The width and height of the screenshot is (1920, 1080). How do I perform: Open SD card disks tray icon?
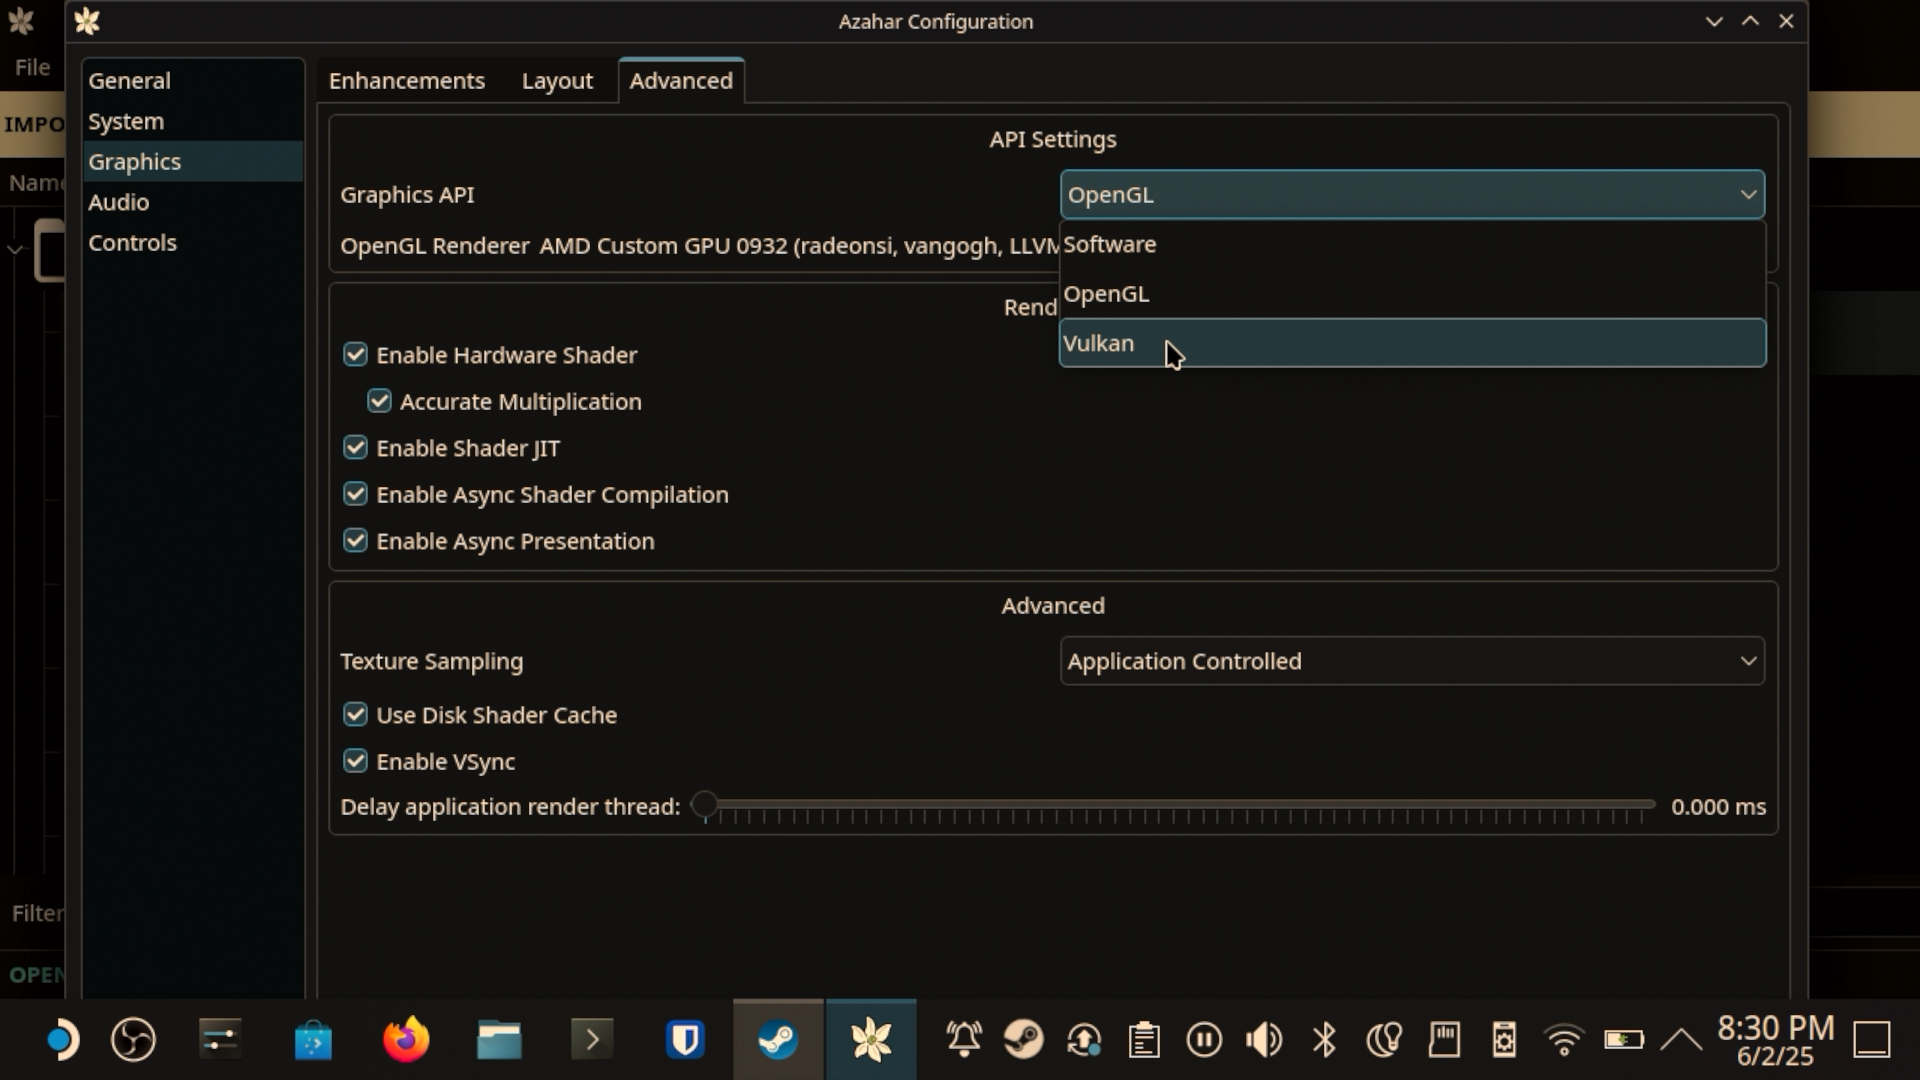coord(1444,1040)
